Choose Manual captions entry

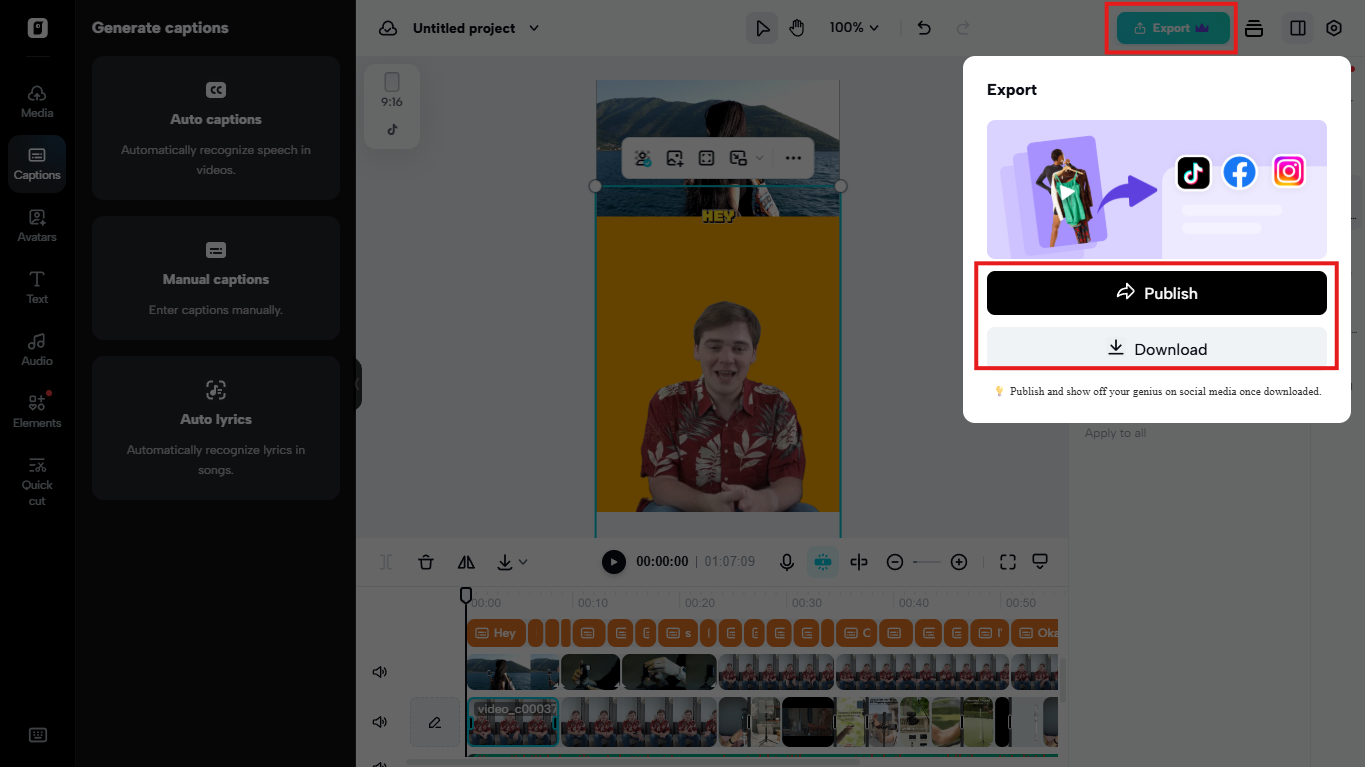(x=215, y=278)
